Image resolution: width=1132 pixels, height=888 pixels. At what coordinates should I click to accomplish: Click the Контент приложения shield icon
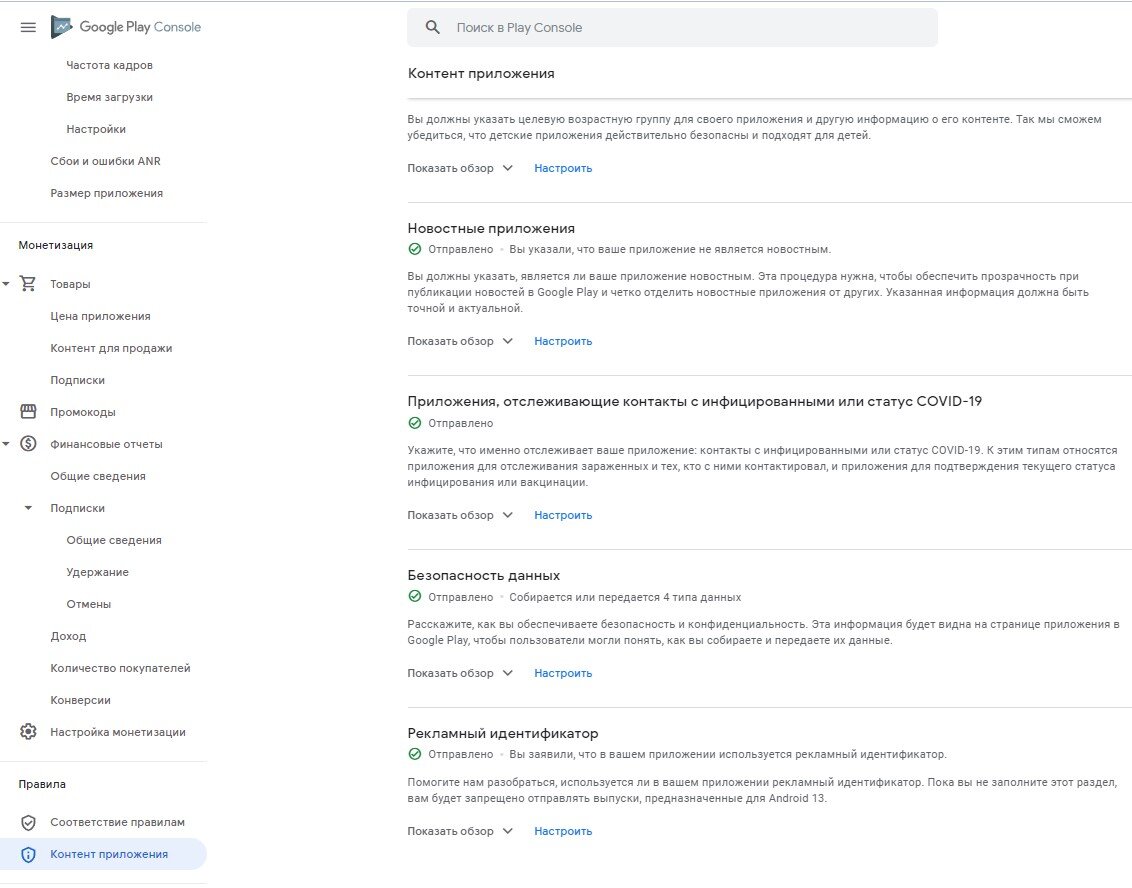[27, 854]
